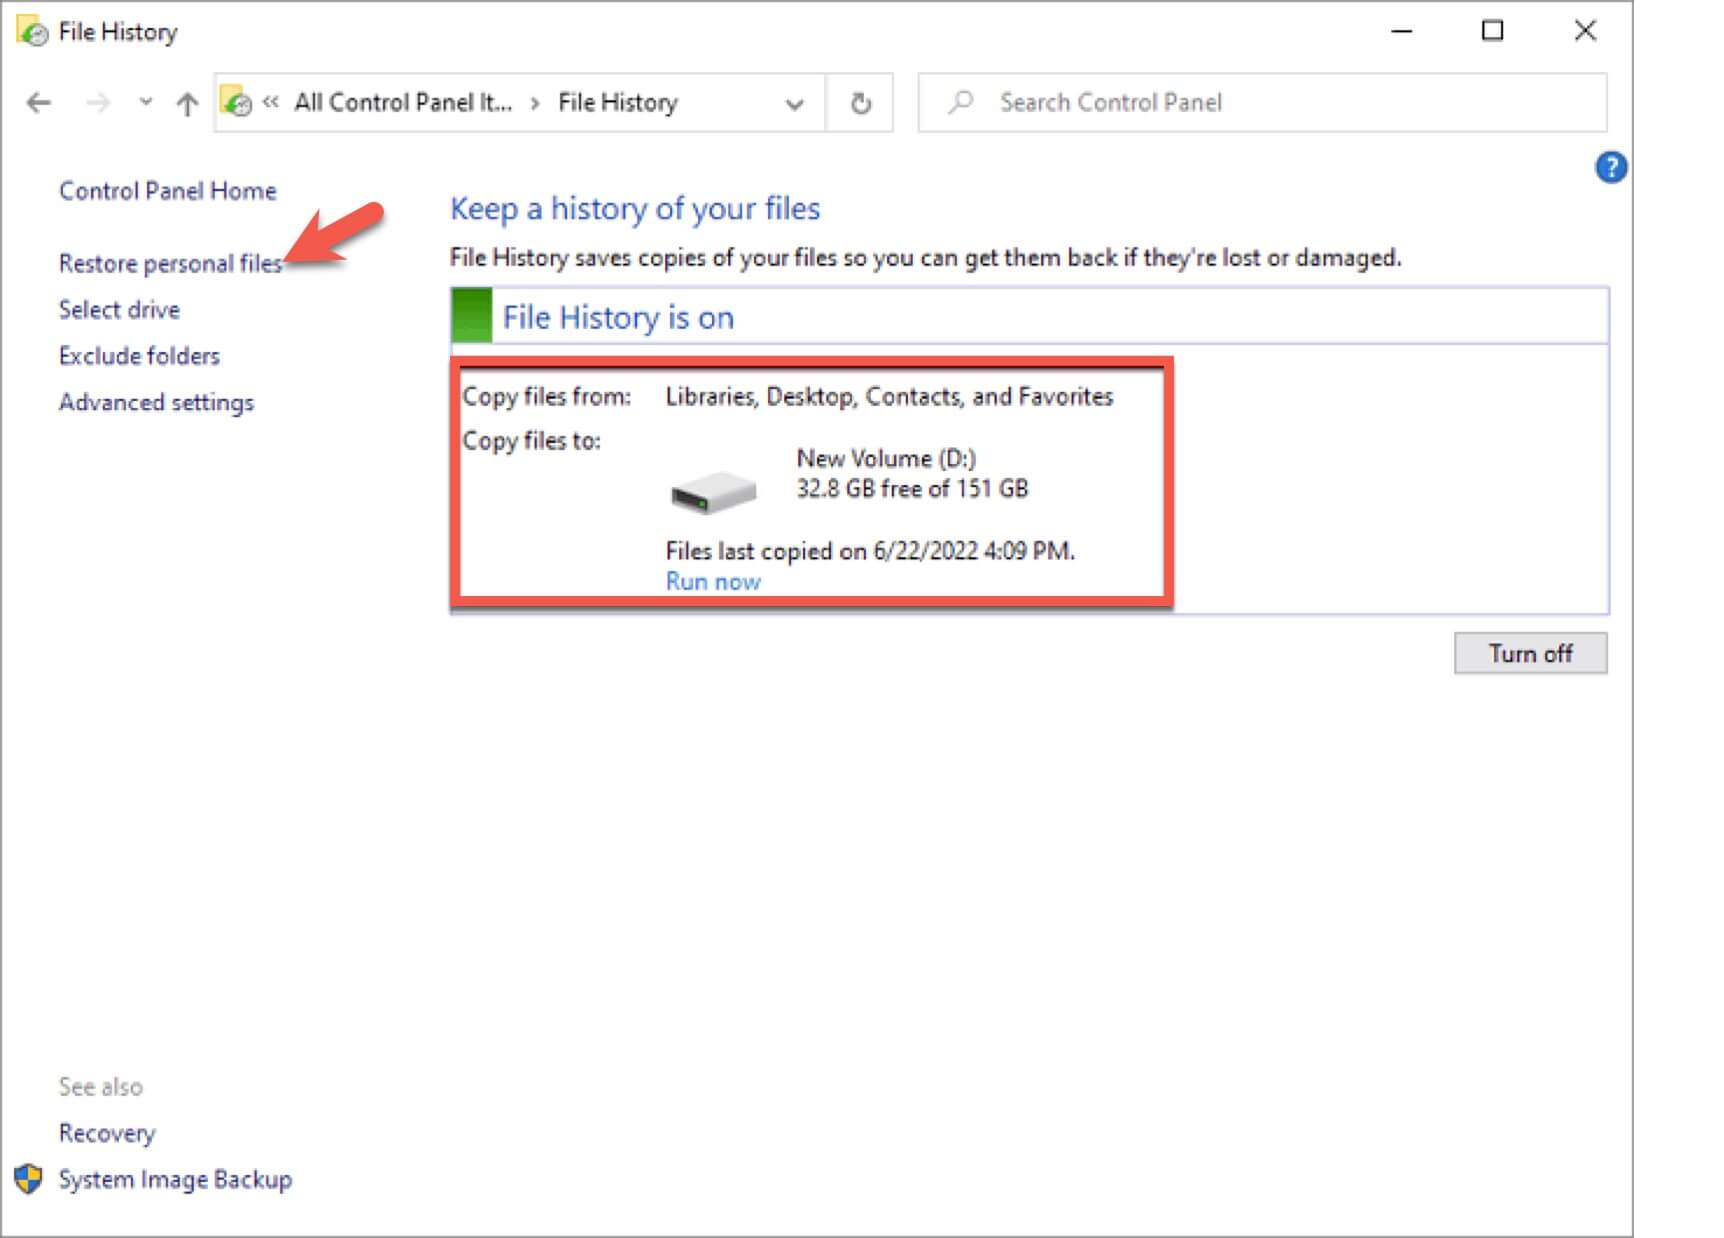1724x1238 pixels.
Task: Click Run now to back up
Action: (713, 582)
